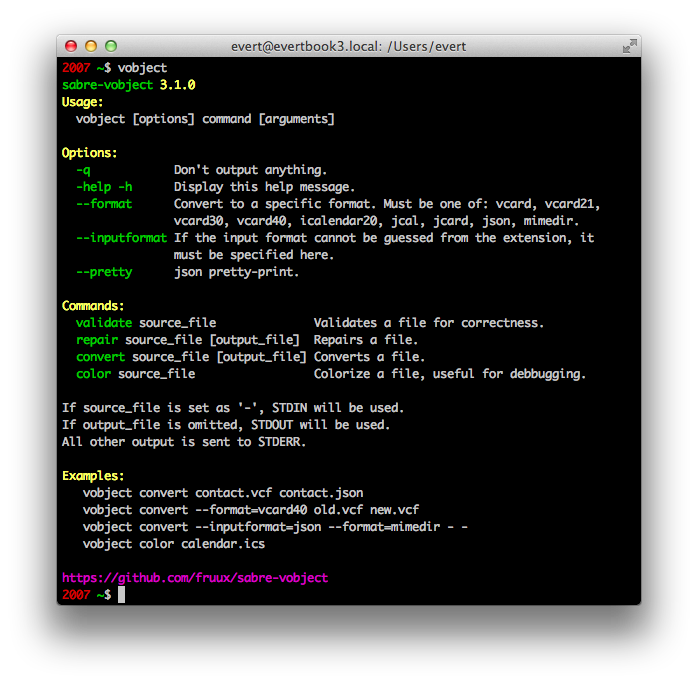698x684 pixels.
Task: Click the green zoom window button
Action: pyautogui.click(x=111, y=46)
